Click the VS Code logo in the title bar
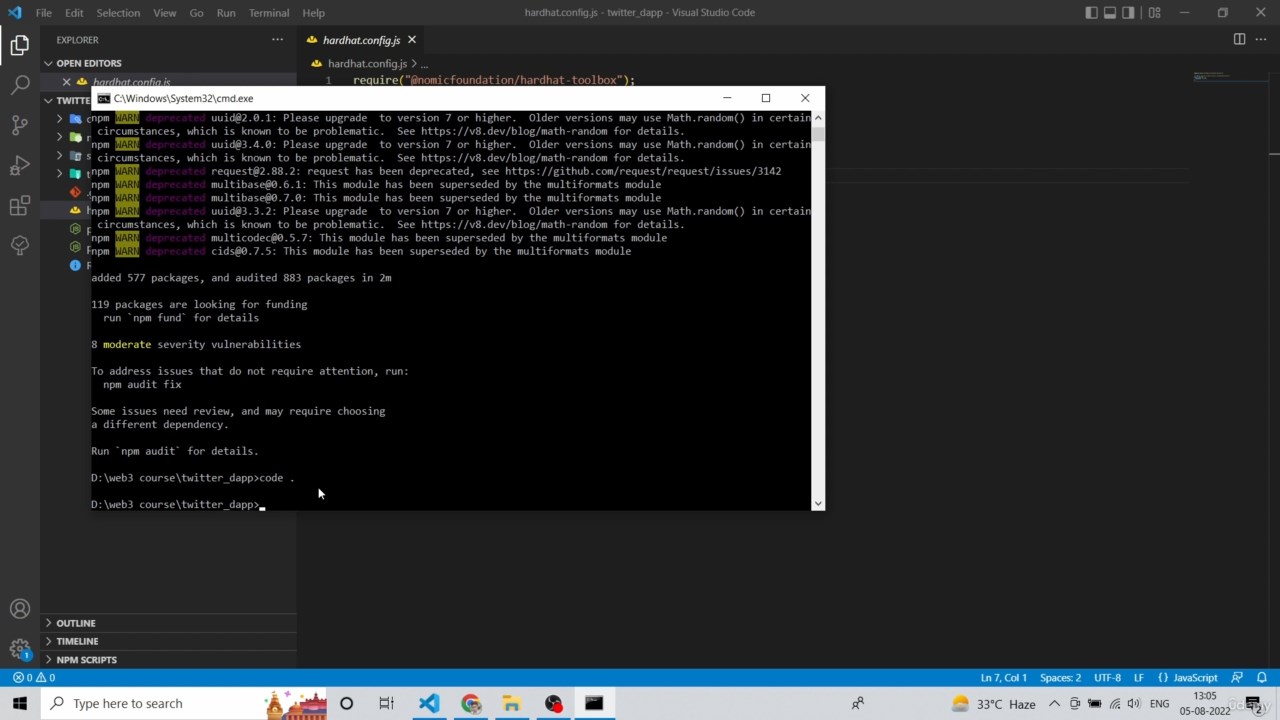1280x720 pixels. point(15,13)
